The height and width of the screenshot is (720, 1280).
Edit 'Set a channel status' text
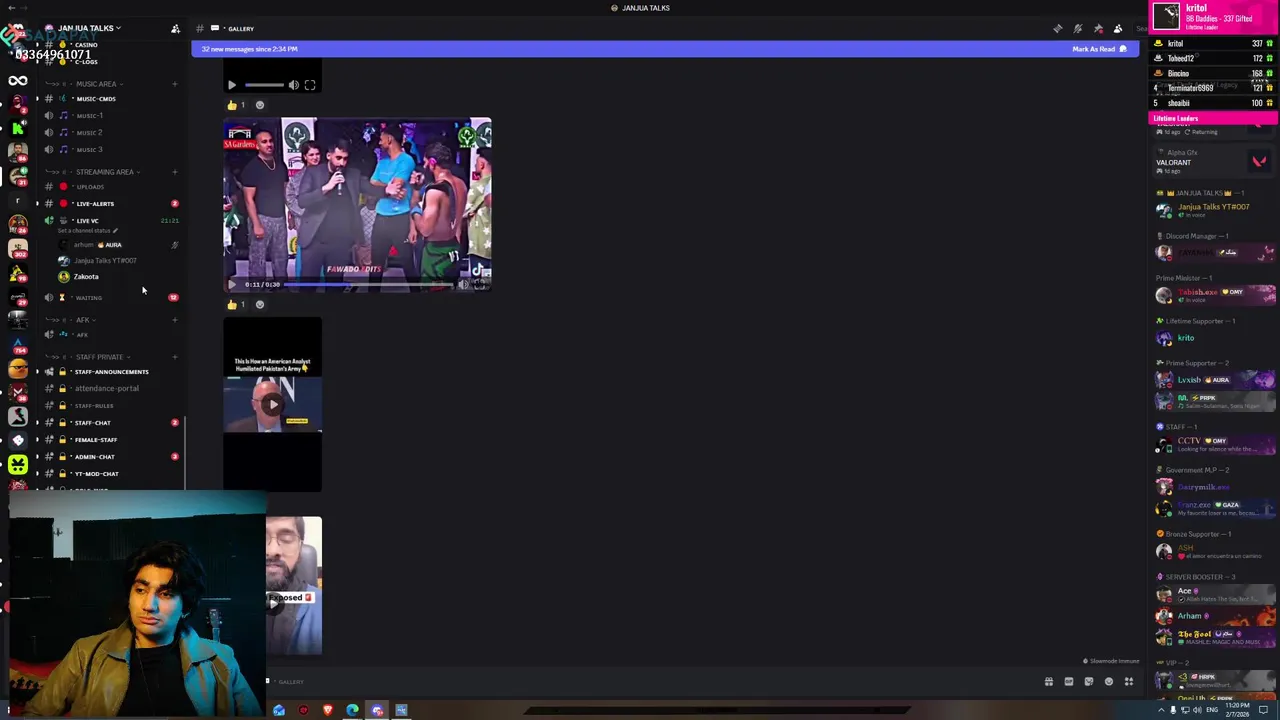coord(87,231)
